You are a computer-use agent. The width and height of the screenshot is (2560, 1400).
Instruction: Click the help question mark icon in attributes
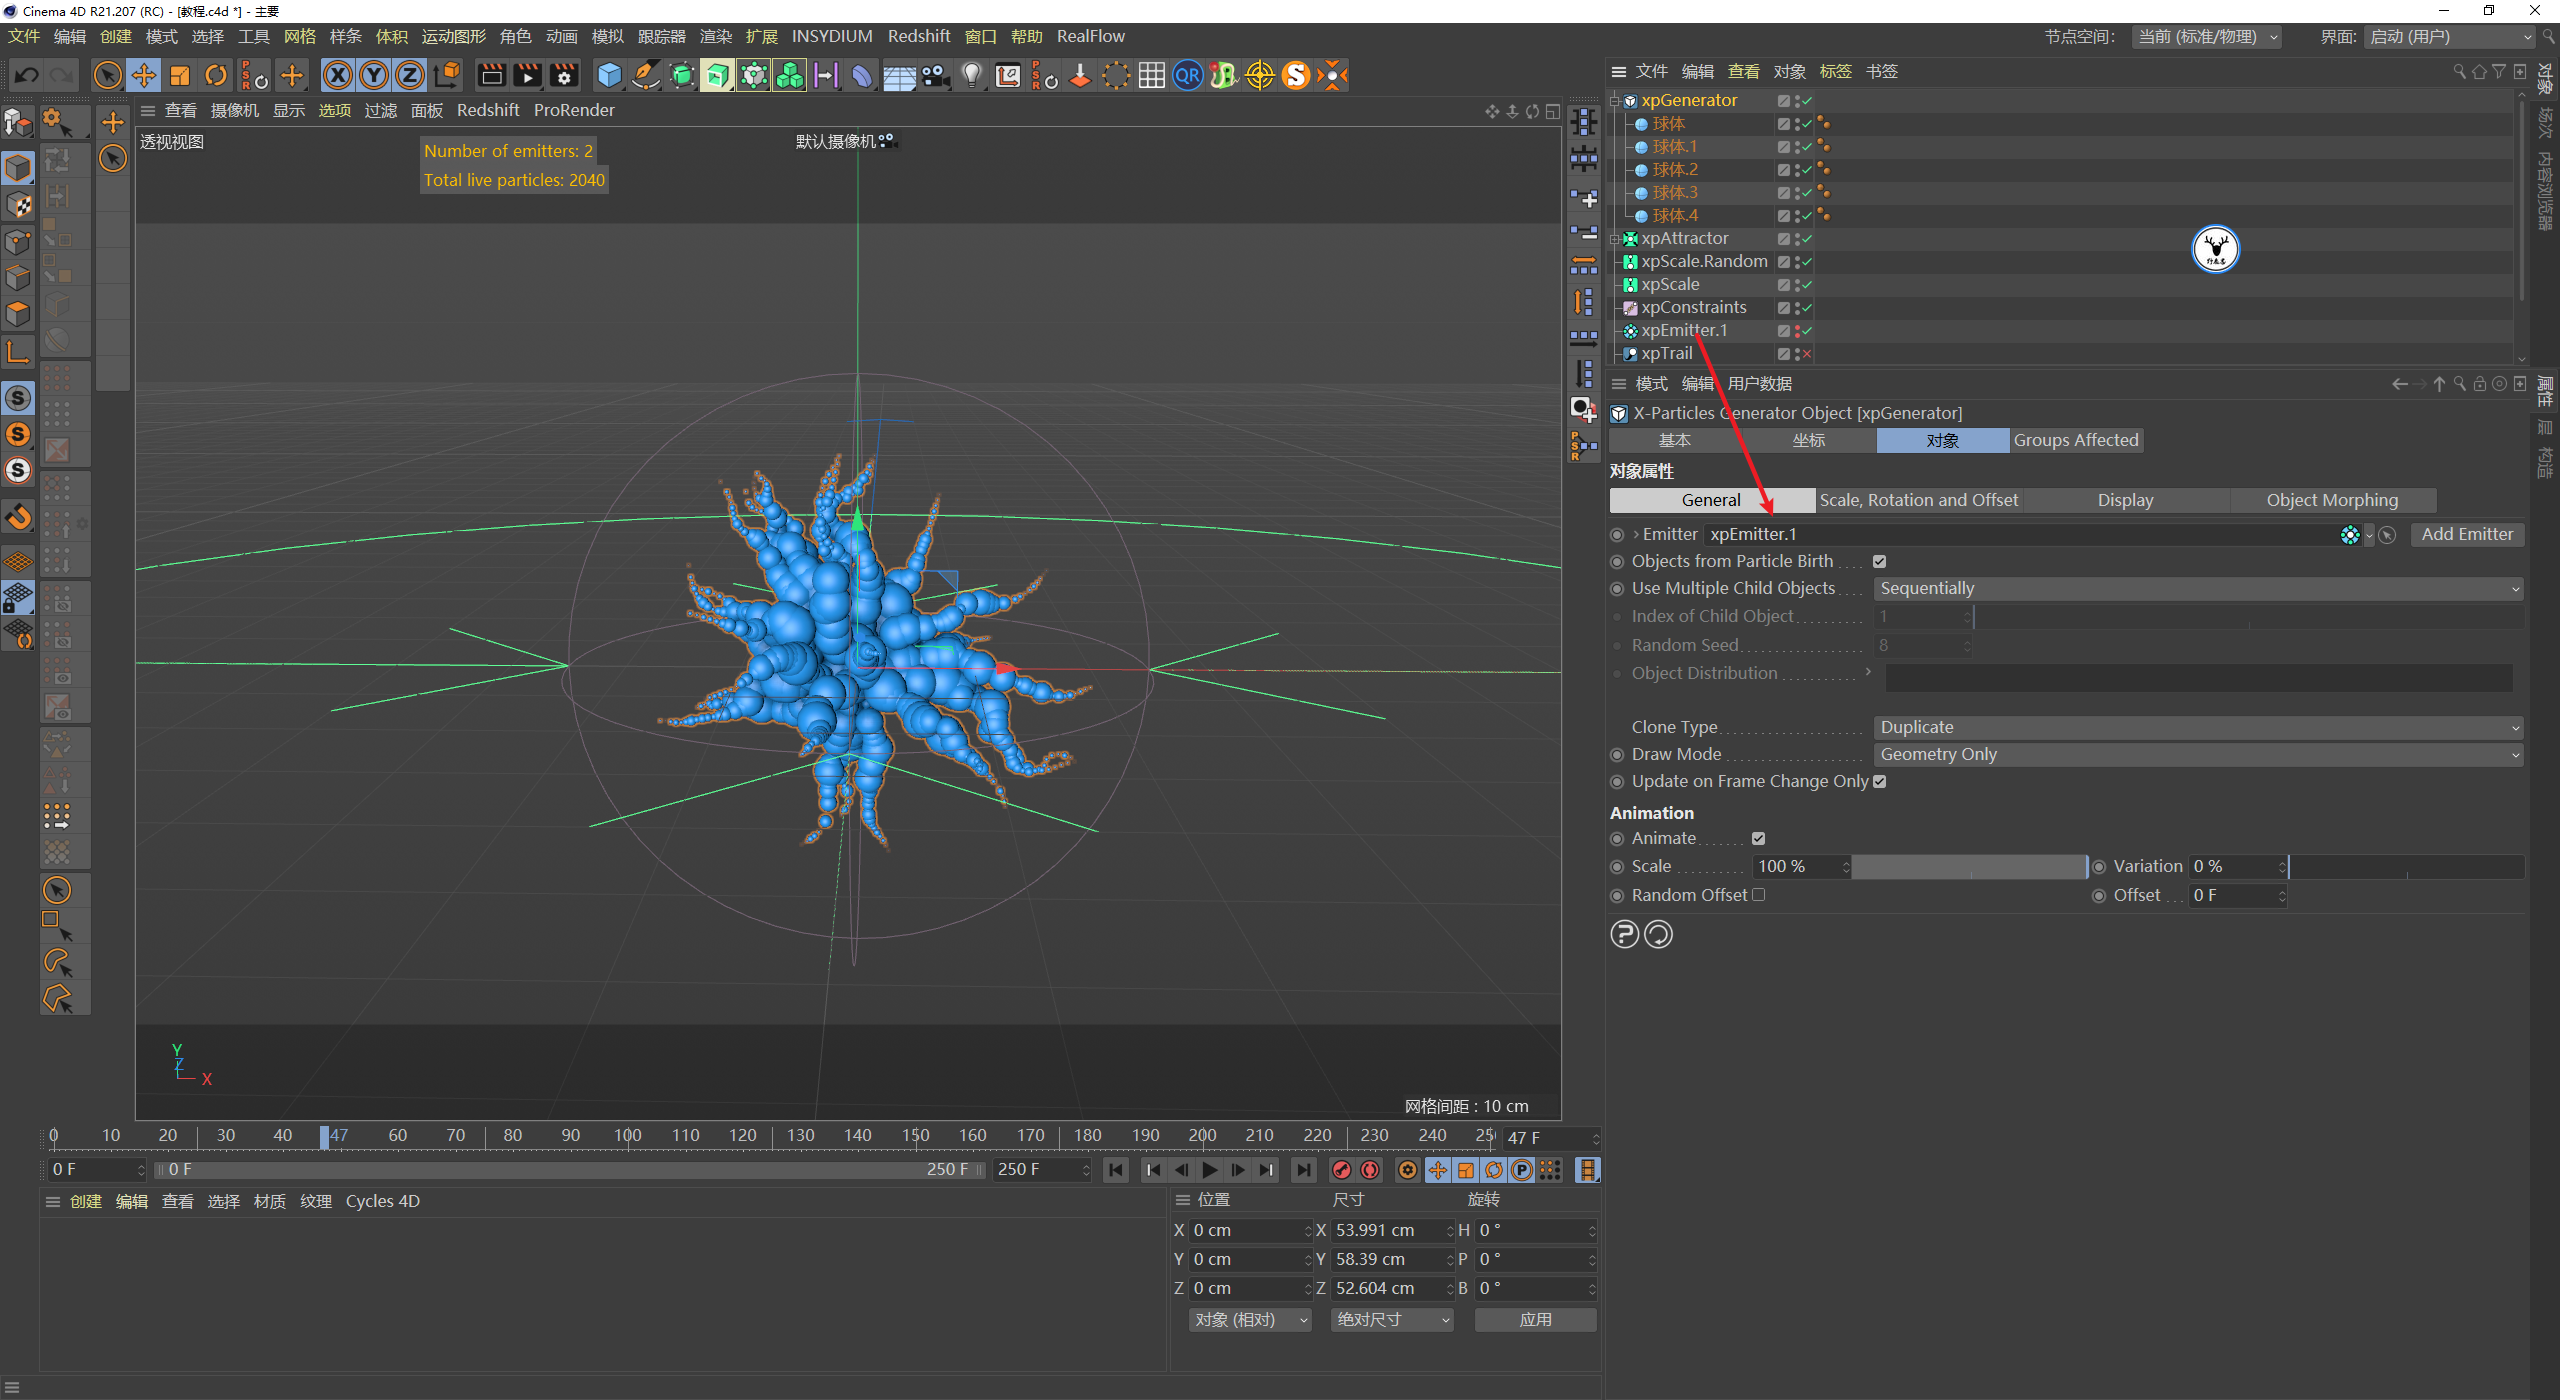1625,934
